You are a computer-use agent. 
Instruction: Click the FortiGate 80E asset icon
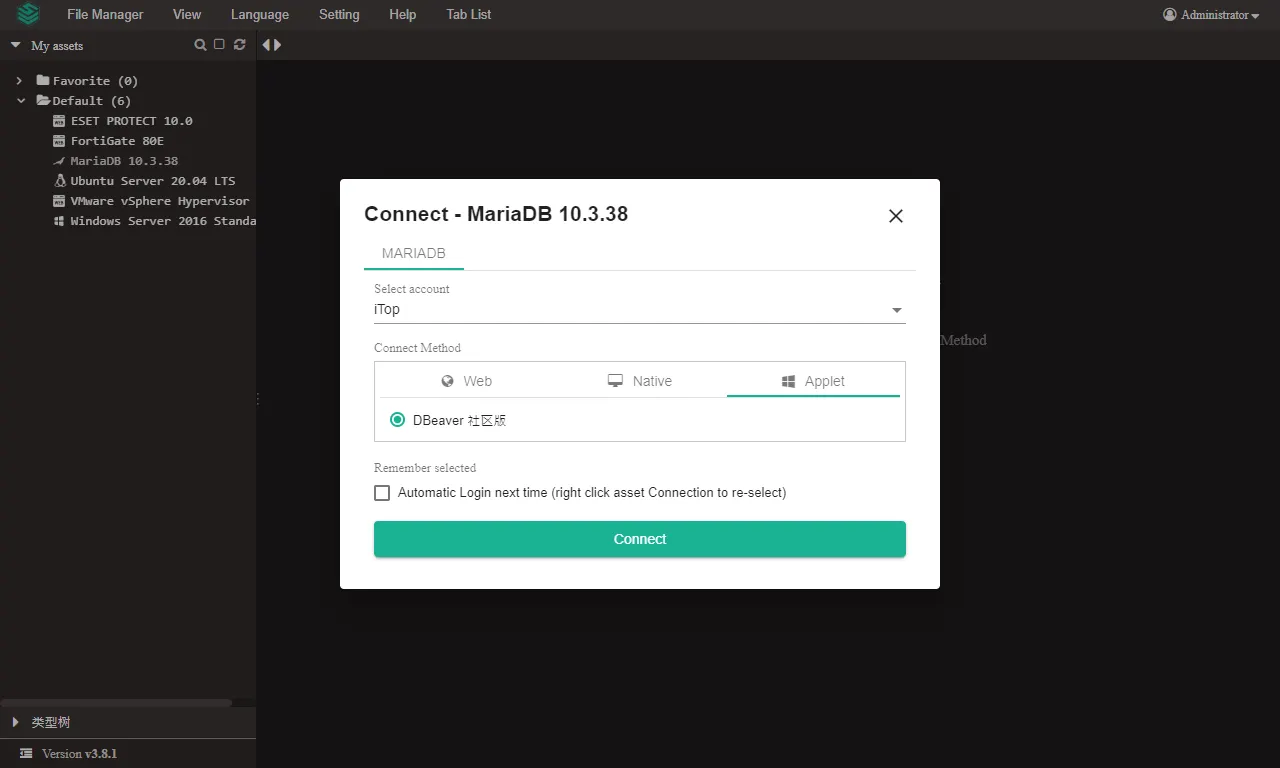point(59,141)
